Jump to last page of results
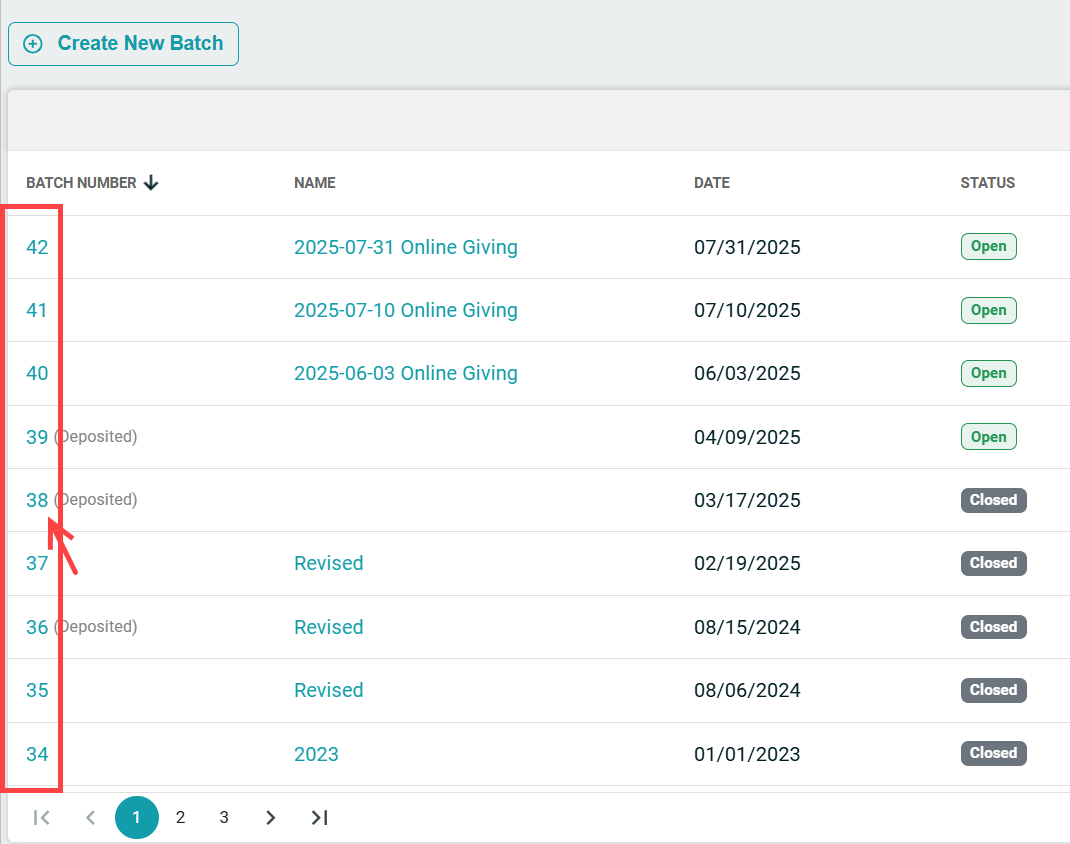Viewport: 1070px width, 844px height. click(x=319, y=818)
